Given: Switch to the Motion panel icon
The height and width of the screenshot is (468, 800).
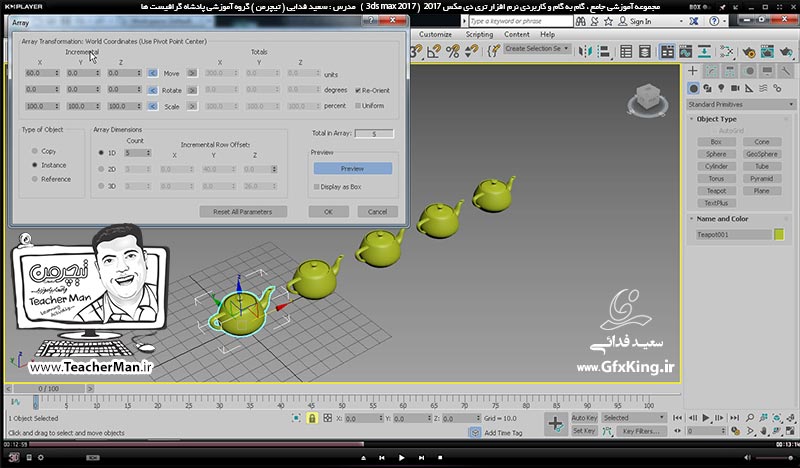Looking at the screenshot, I should pos(749,71).
